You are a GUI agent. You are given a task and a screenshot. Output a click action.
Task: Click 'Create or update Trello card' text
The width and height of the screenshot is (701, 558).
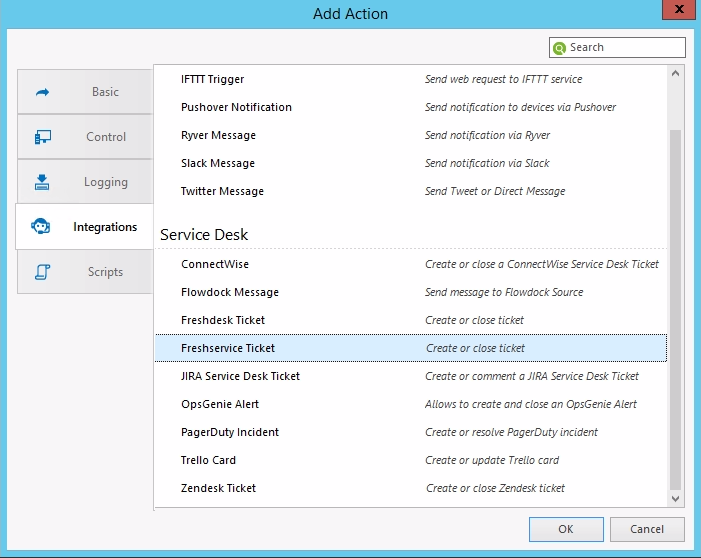click(492, 461)
